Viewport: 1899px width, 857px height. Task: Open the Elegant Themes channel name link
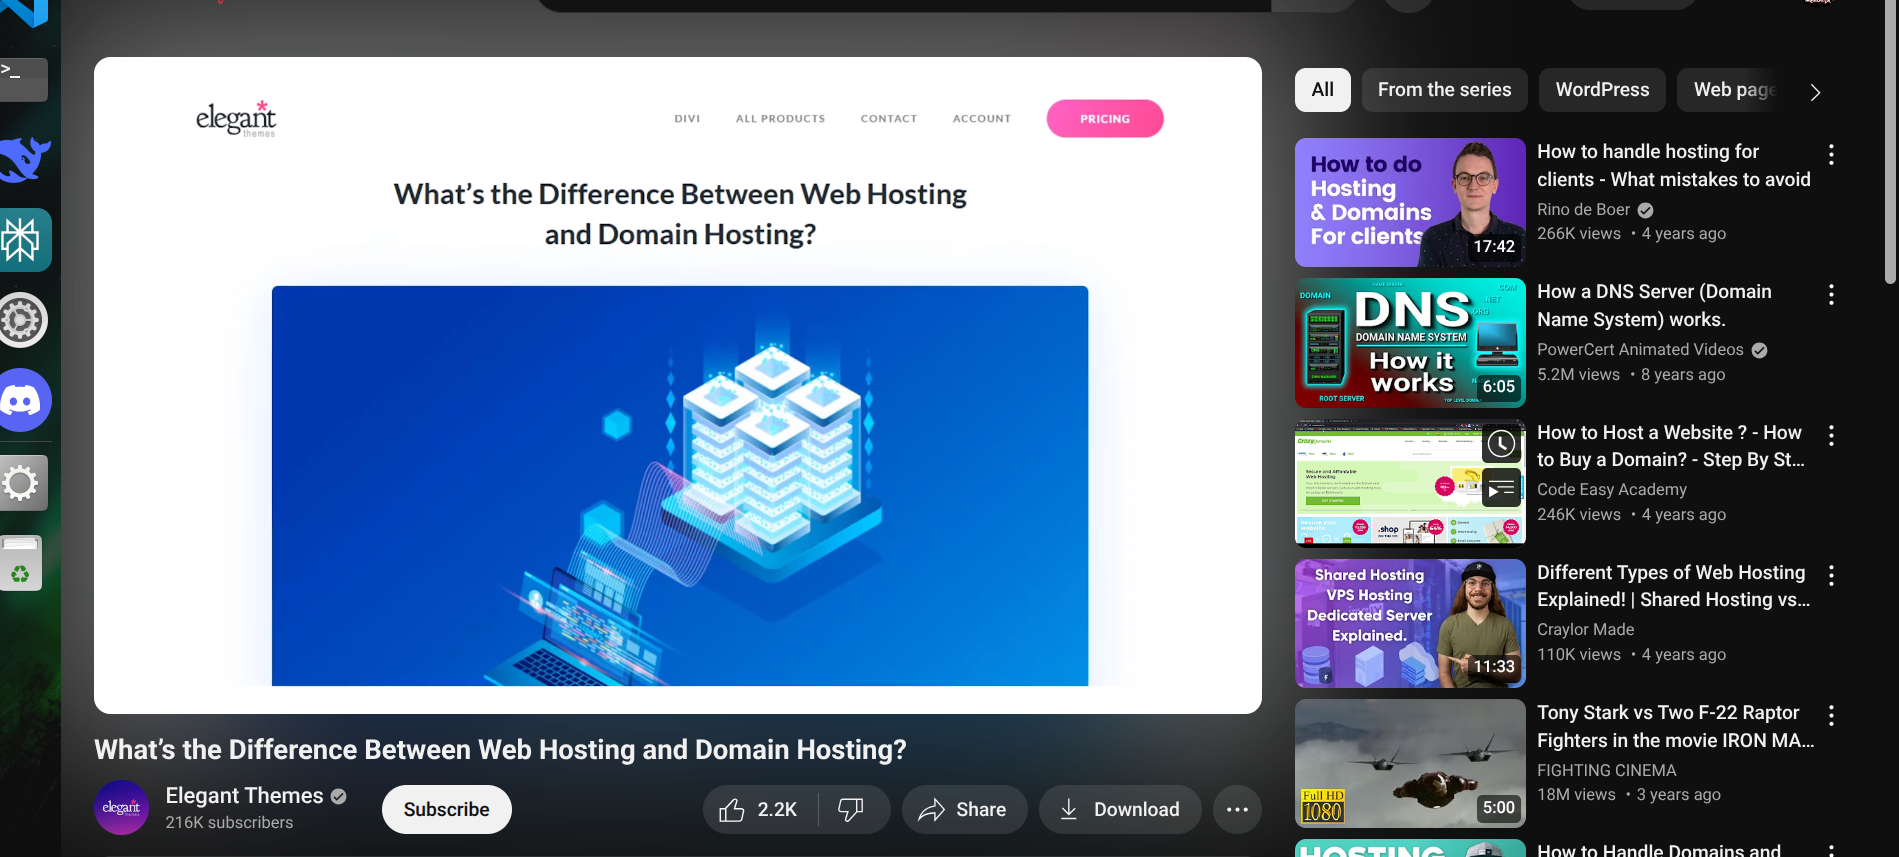pyautogui.click(x=244, y=796)
